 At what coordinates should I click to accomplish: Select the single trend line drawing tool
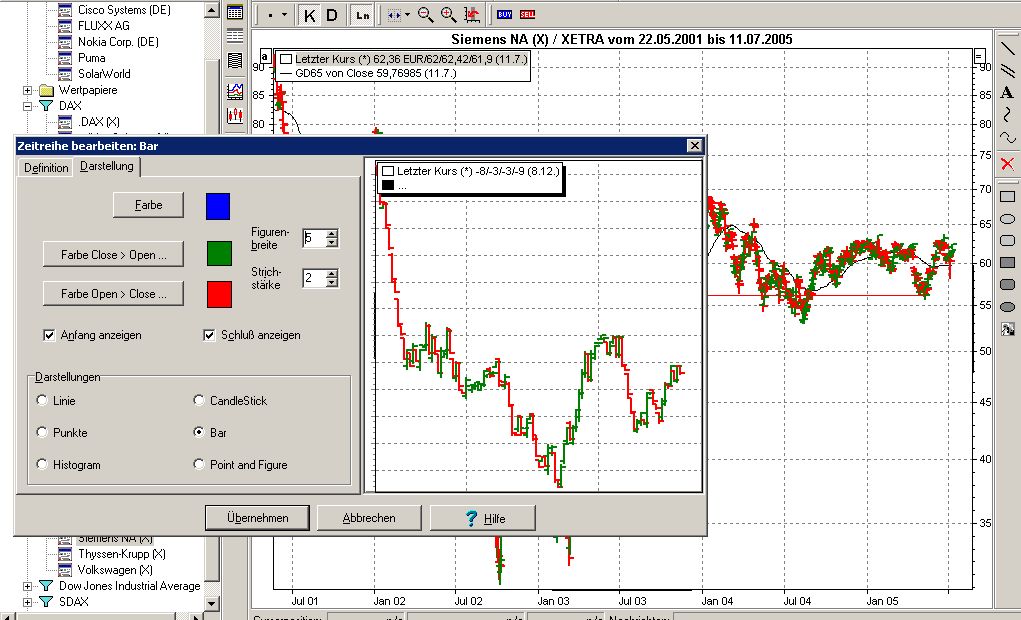[1007, 48]
